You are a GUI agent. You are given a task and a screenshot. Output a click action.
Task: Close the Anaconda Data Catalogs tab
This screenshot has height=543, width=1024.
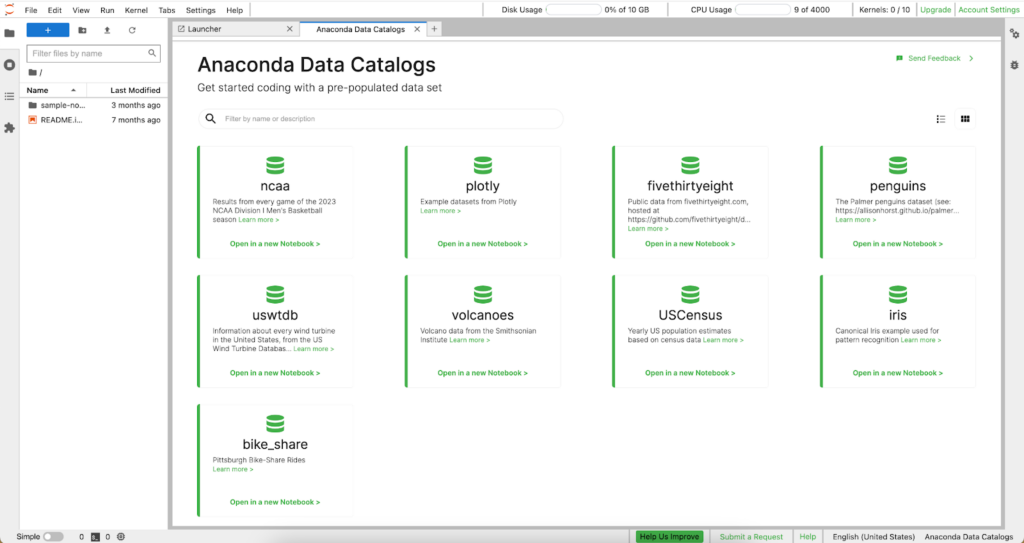(417, 29)
